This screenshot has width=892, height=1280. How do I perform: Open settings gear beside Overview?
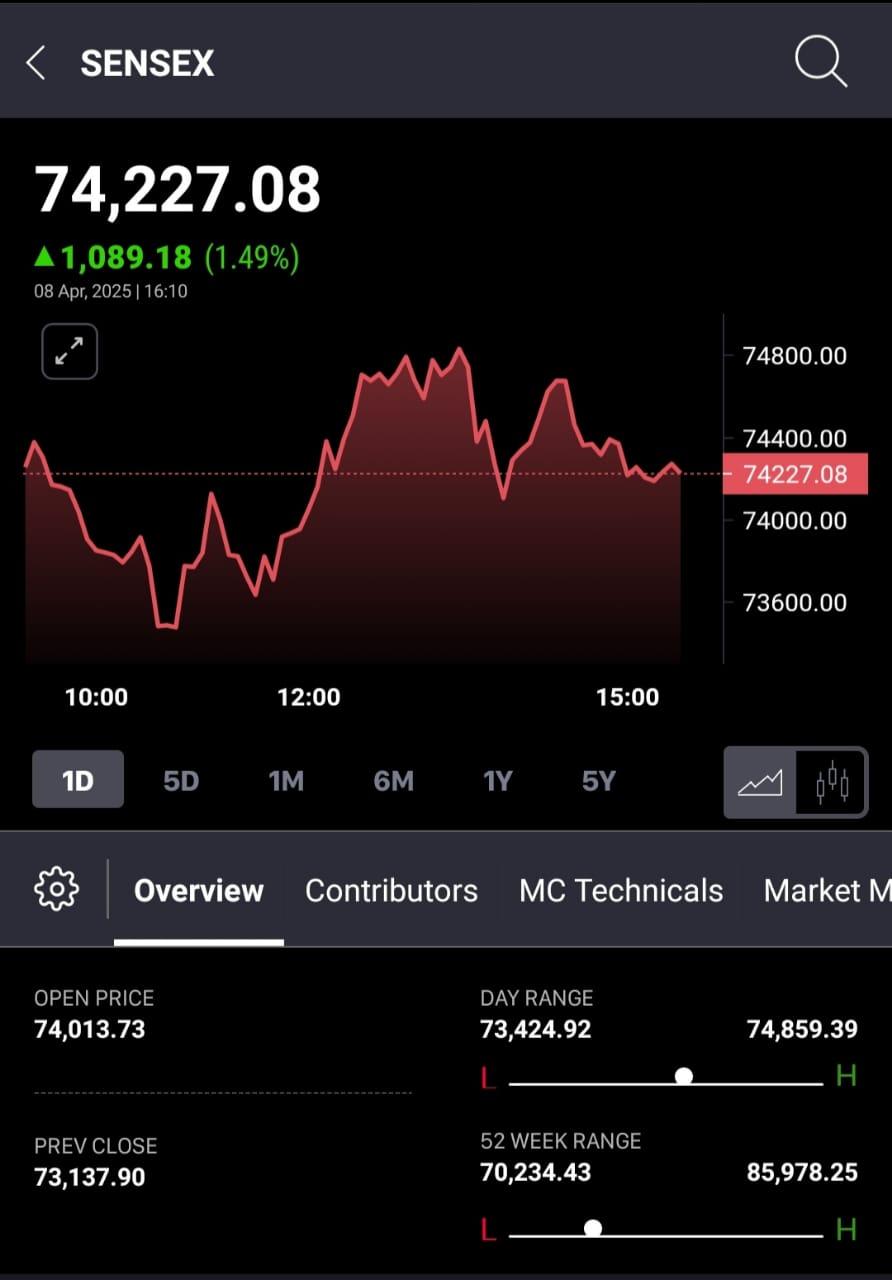(56, 888)
